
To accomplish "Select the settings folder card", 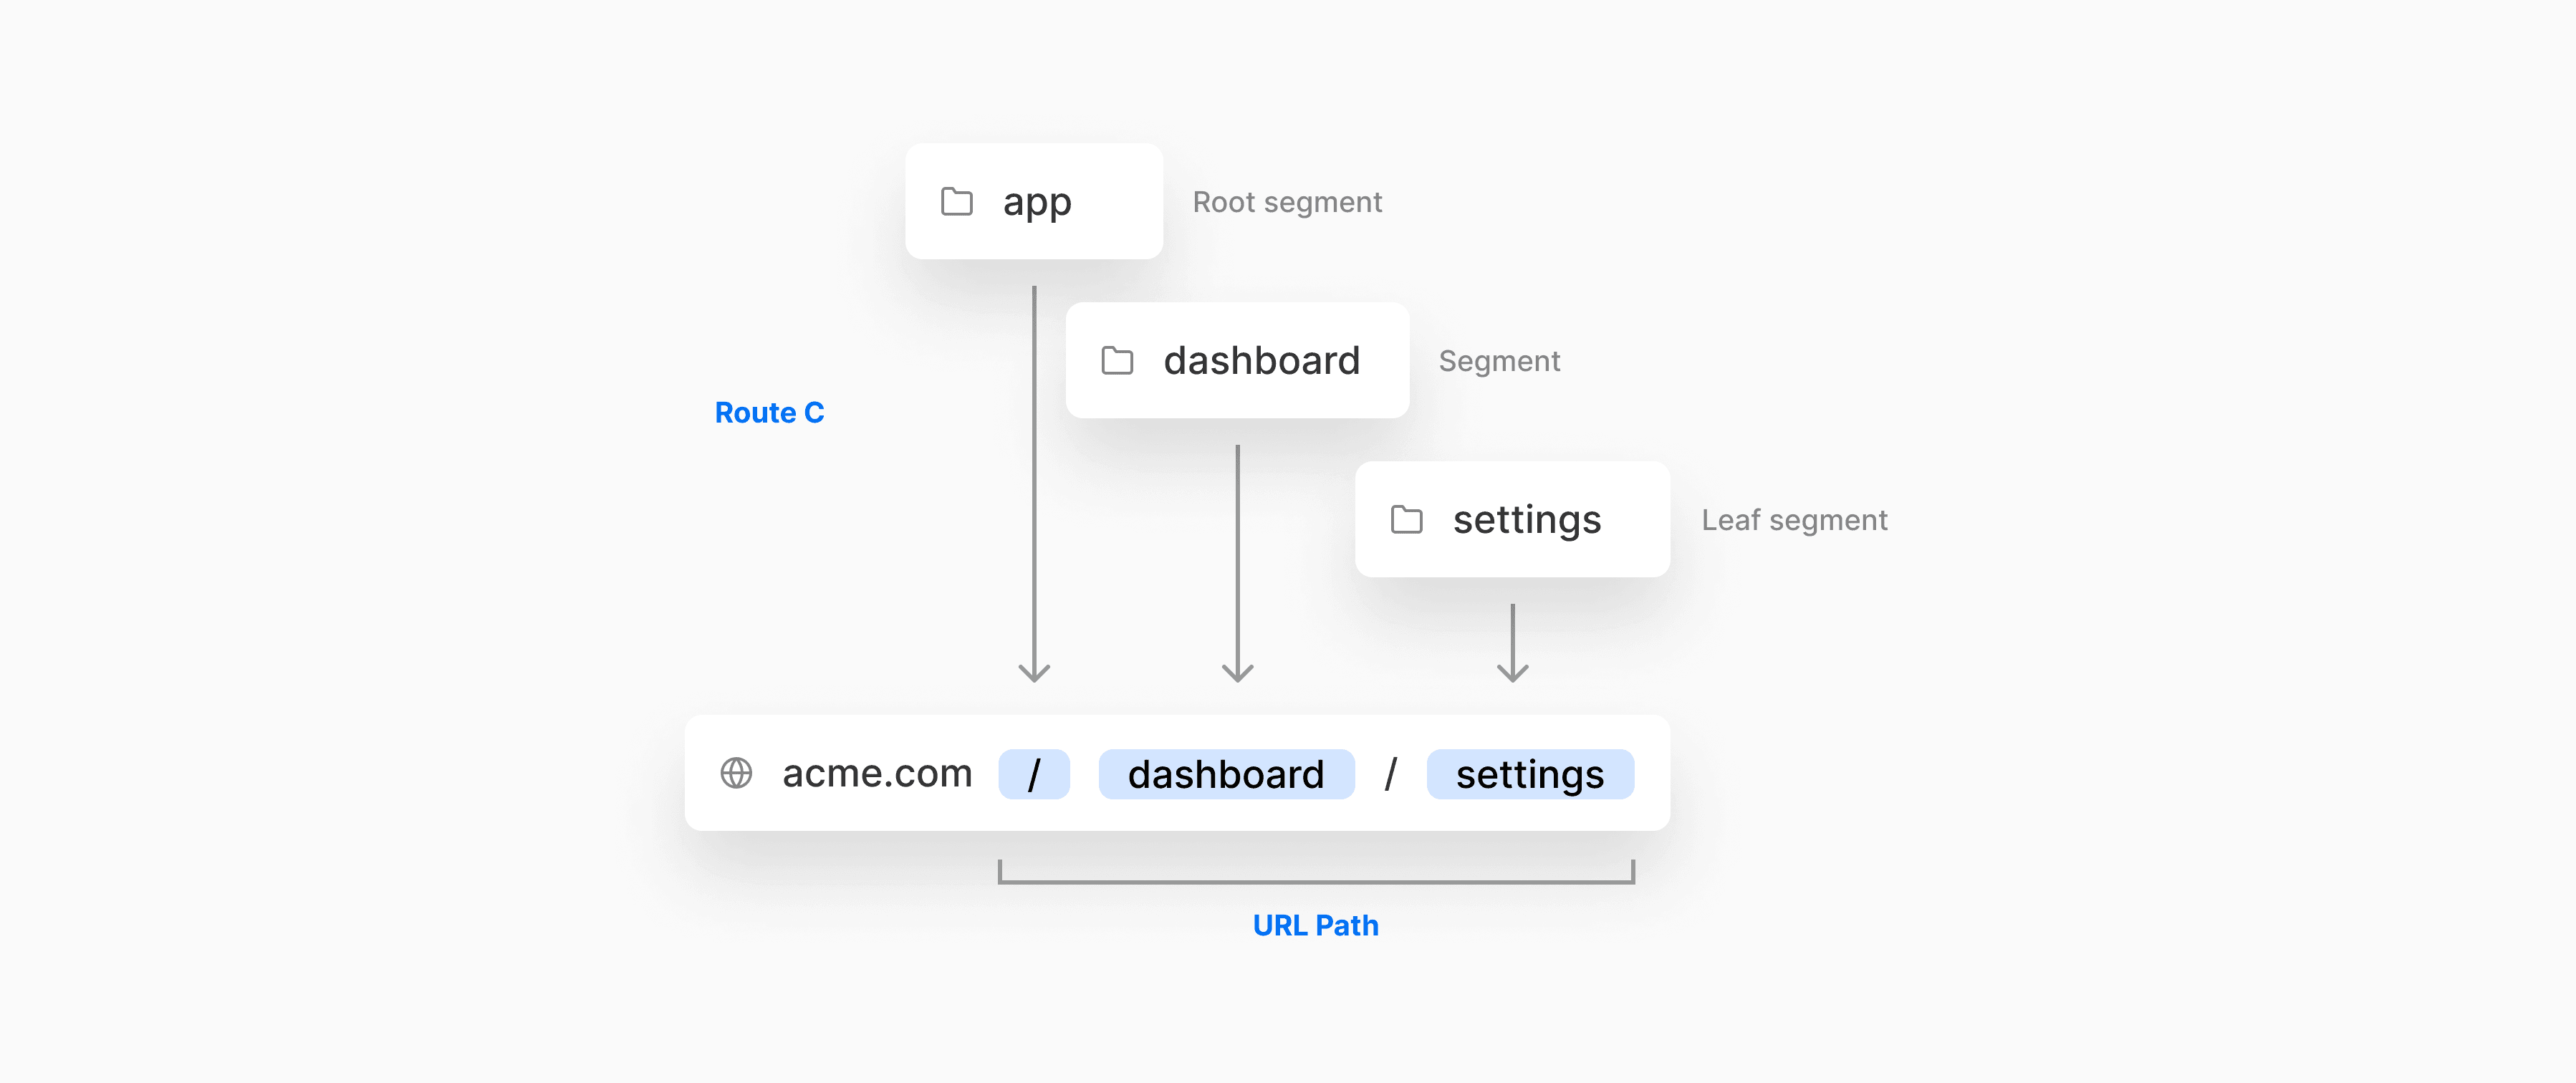I will pos(1513,519).
